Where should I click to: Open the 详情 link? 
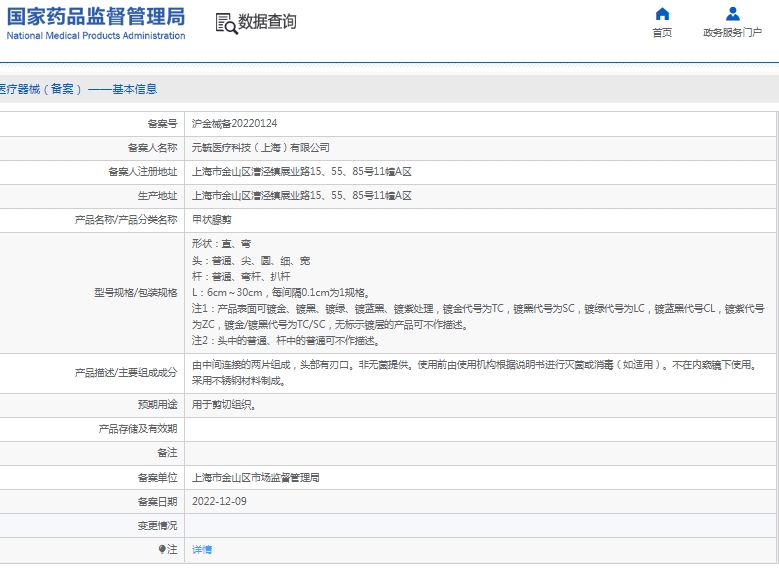(x=202, y=549)
